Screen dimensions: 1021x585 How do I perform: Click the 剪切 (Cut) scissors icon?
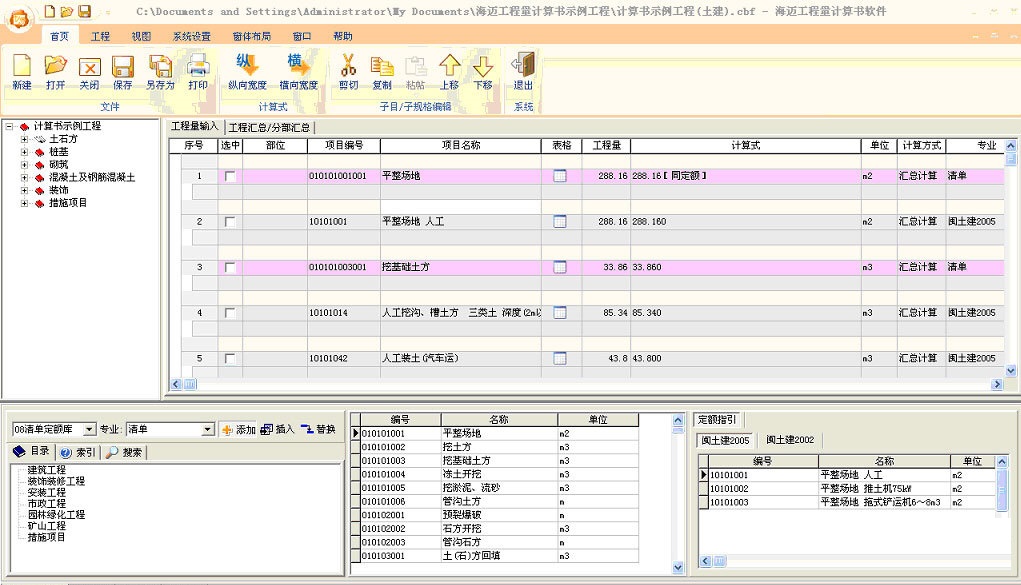coord(348,68)
